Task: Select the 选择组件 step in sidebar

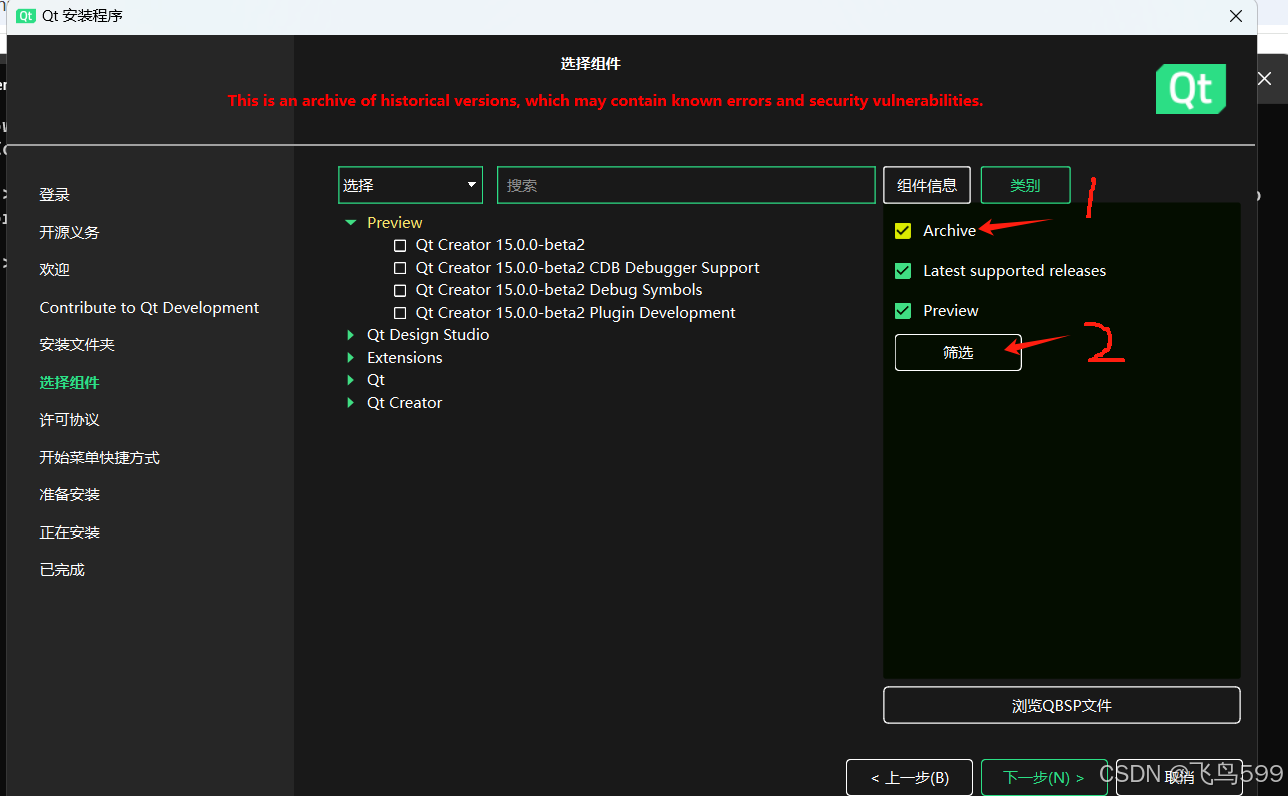Action: click(x=70, y=383)
